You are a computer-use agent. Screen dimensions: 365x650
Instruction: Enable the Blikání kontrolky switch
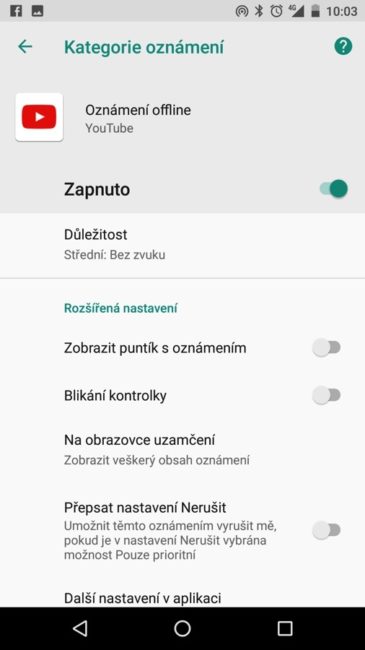(x=327, y=395)
